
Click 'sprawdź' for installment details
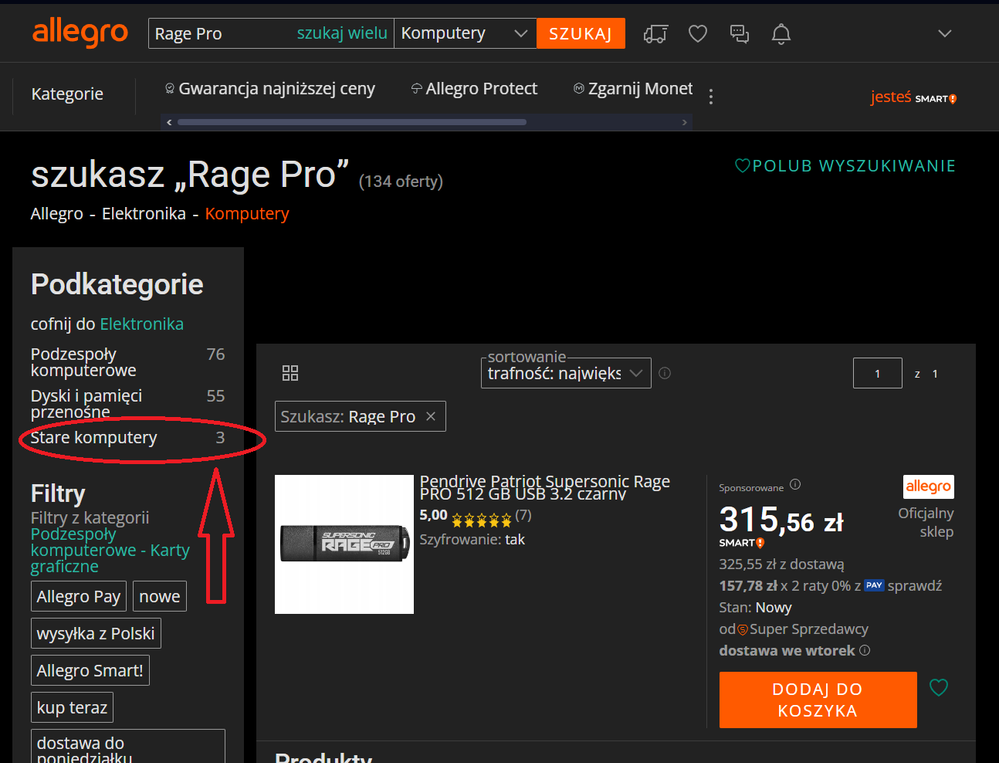[915, 586]
